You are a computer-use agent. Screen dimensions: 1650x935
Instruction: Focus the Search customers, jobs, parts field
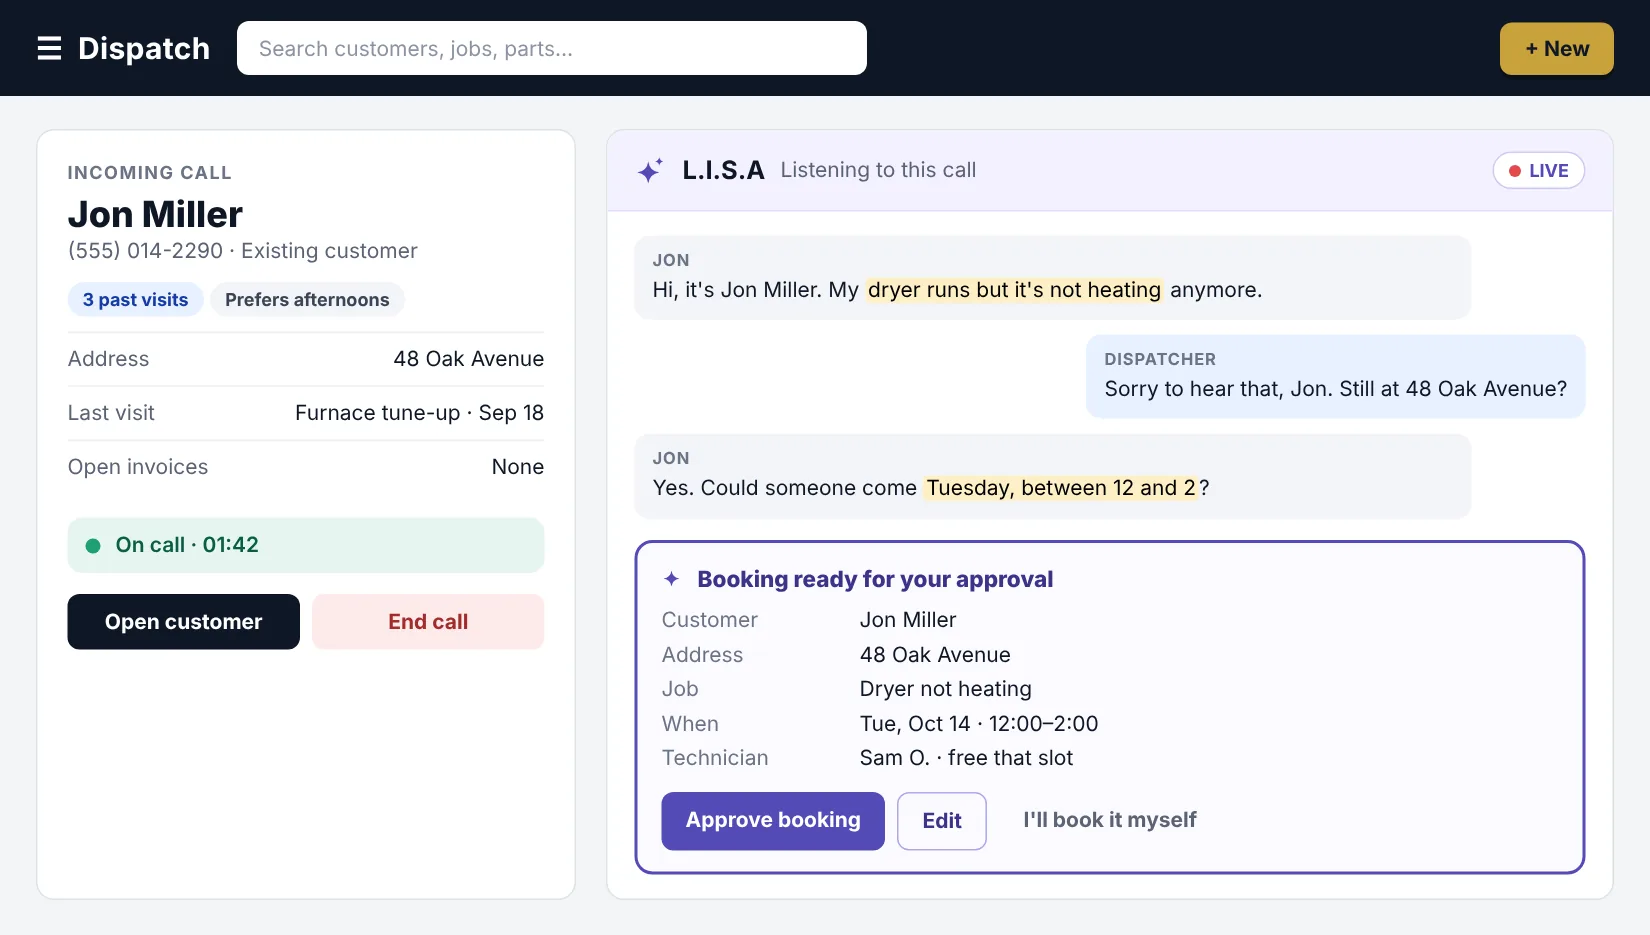tap(552, 48)
